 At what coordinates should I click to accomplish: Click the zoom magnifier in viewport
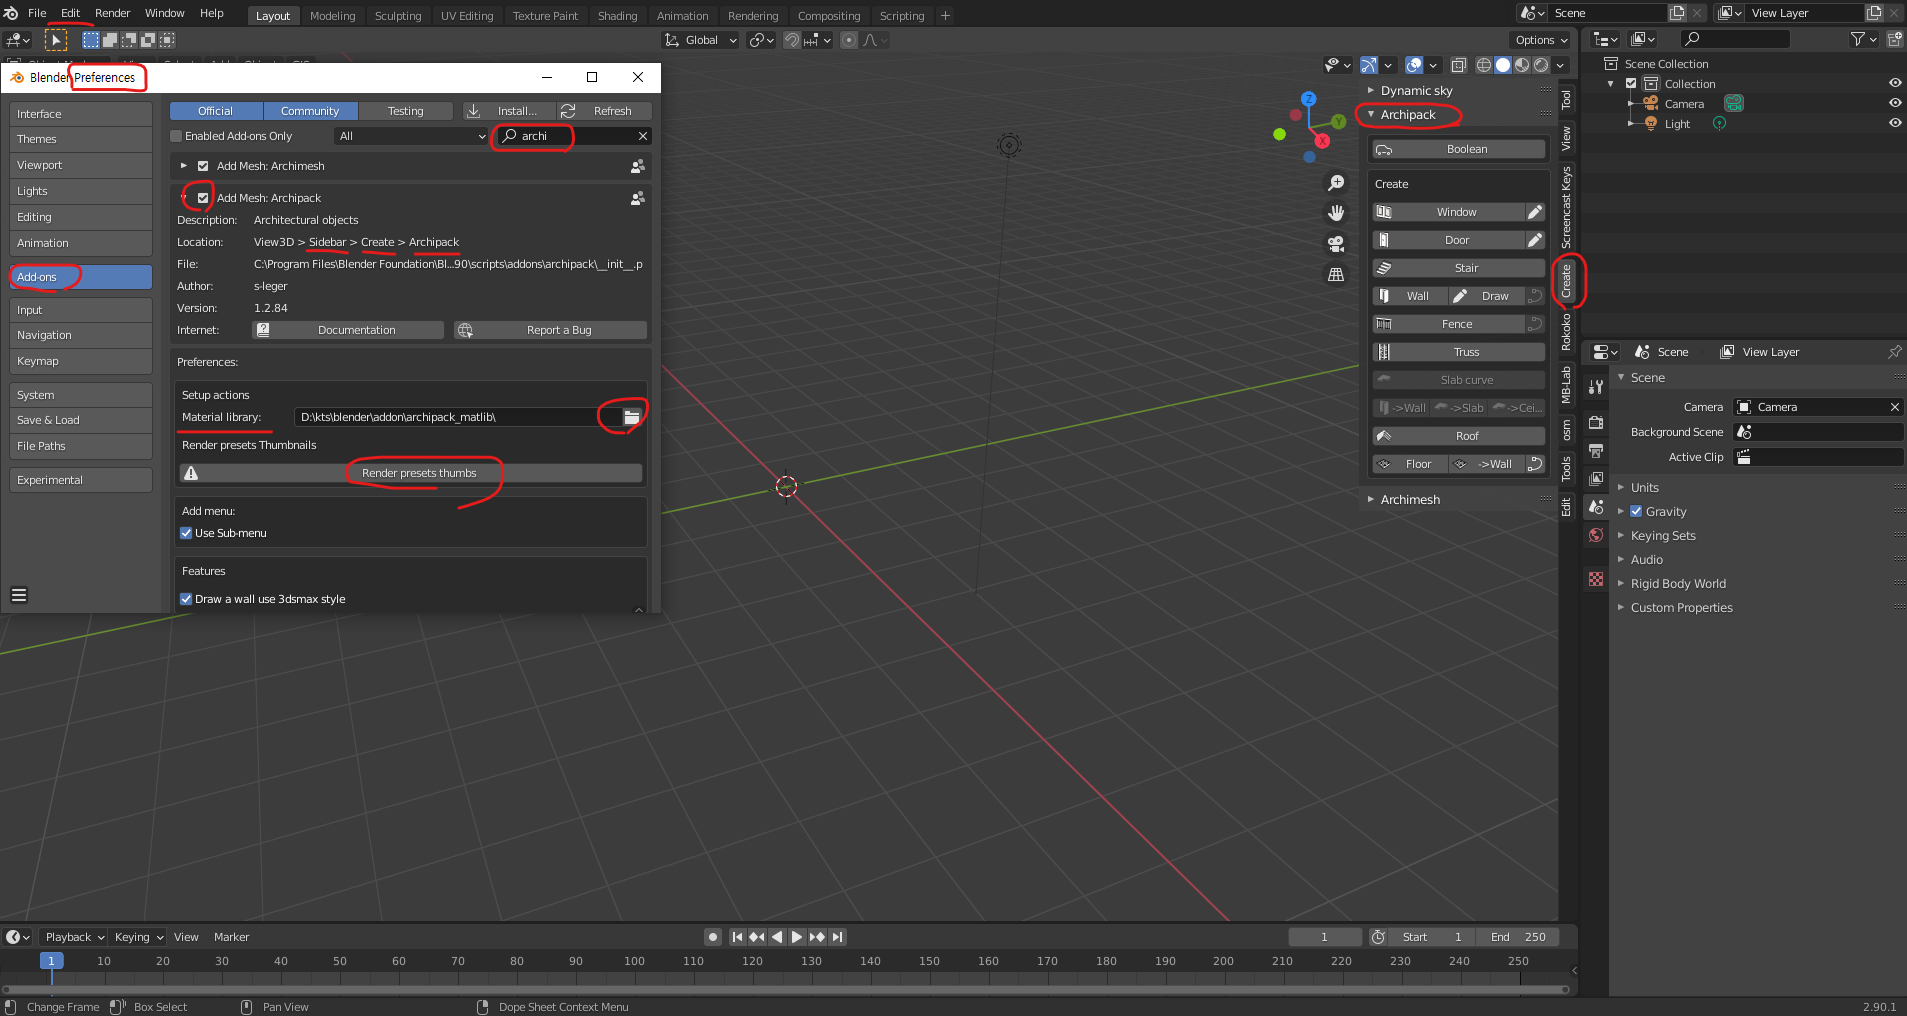[1336, 183]
